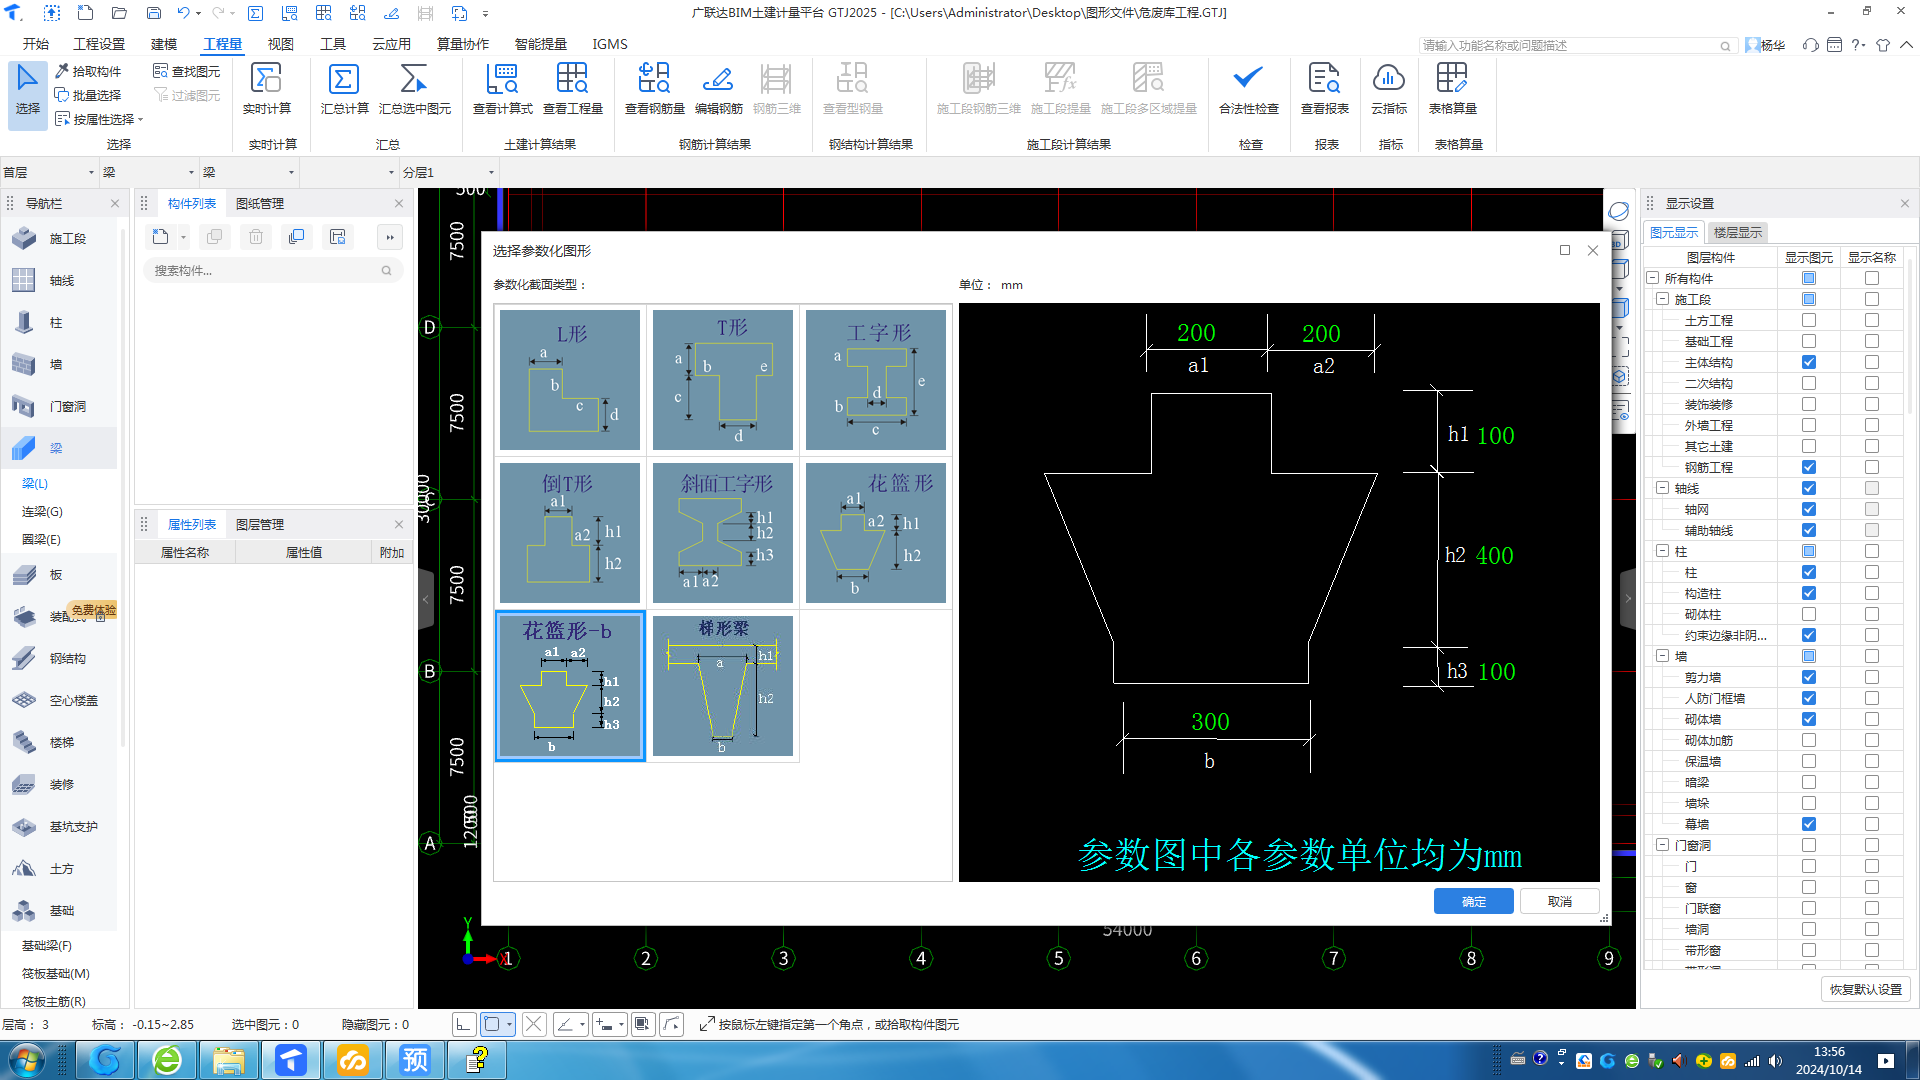Uncheck 剪力墙 display element checkbox
The height and width of the screenshot is (1080, 1920).
[x=1808, y=677]
